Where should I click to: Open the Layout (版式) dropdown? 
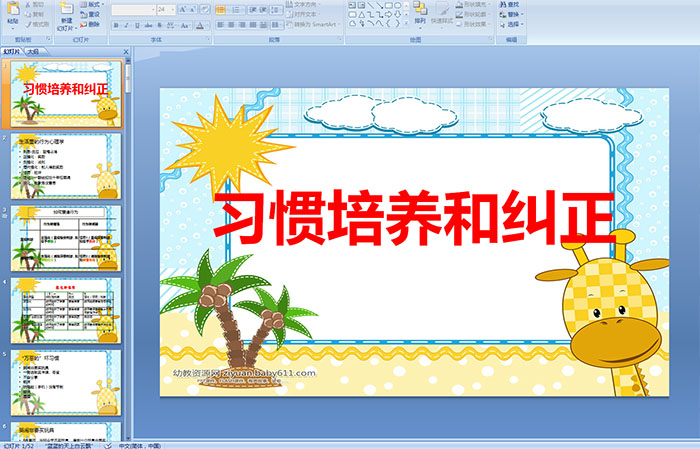[x=92, y=4]
